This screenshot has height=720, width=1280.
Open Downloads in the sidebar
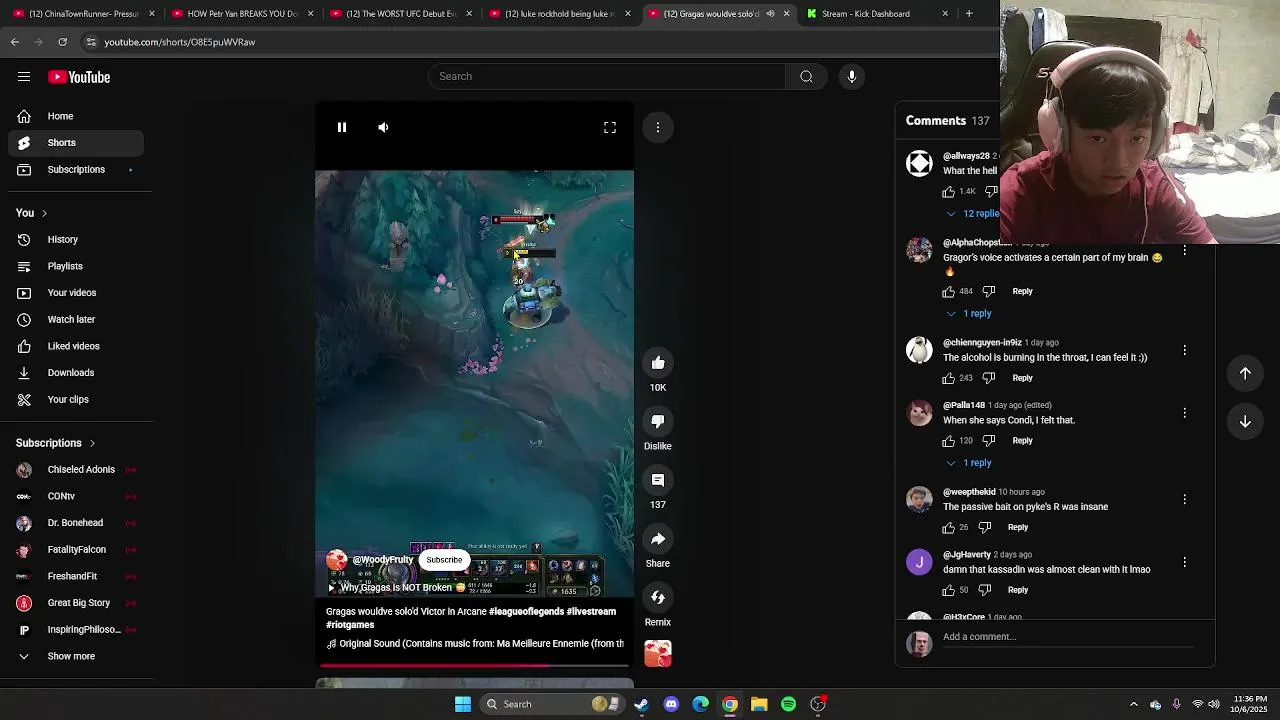pos(76,373)
